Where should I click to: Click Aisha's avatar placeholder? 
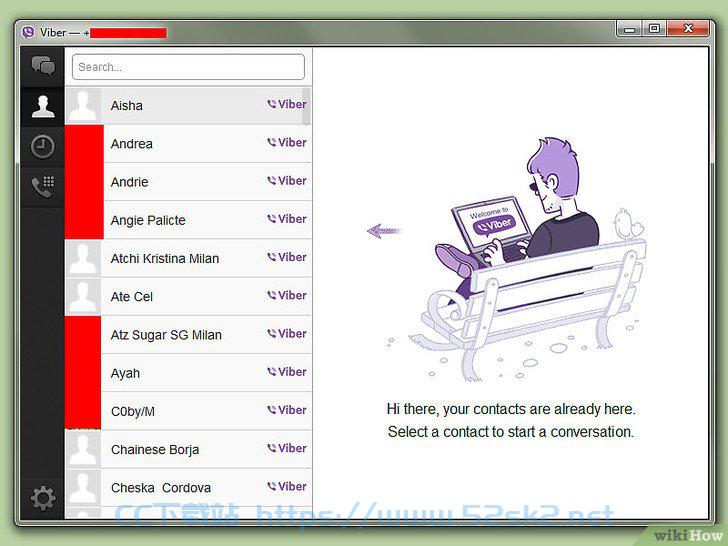tap(83, 106)
